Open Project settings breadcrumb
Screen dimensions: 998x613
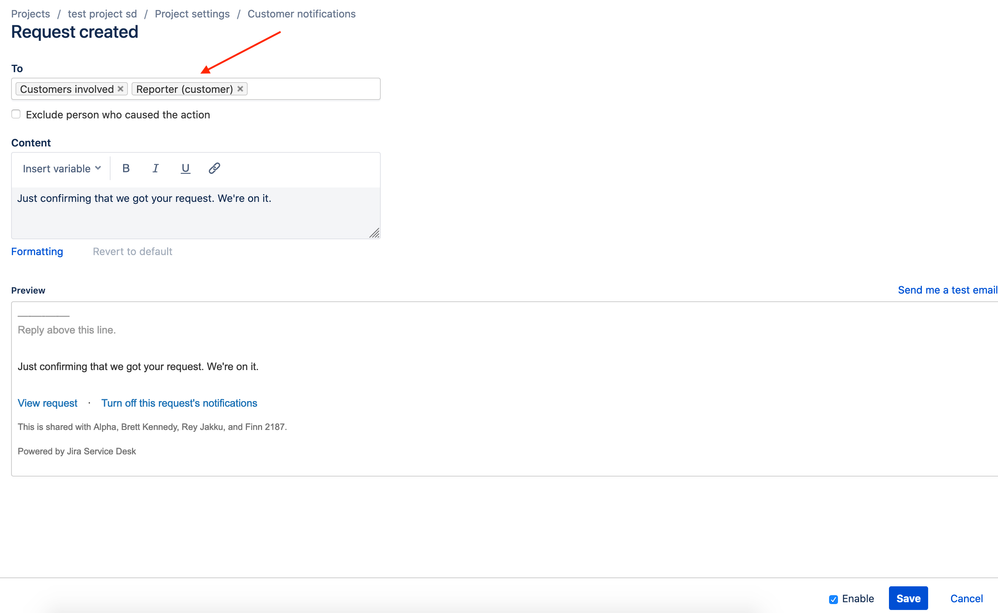pos(192,14)
